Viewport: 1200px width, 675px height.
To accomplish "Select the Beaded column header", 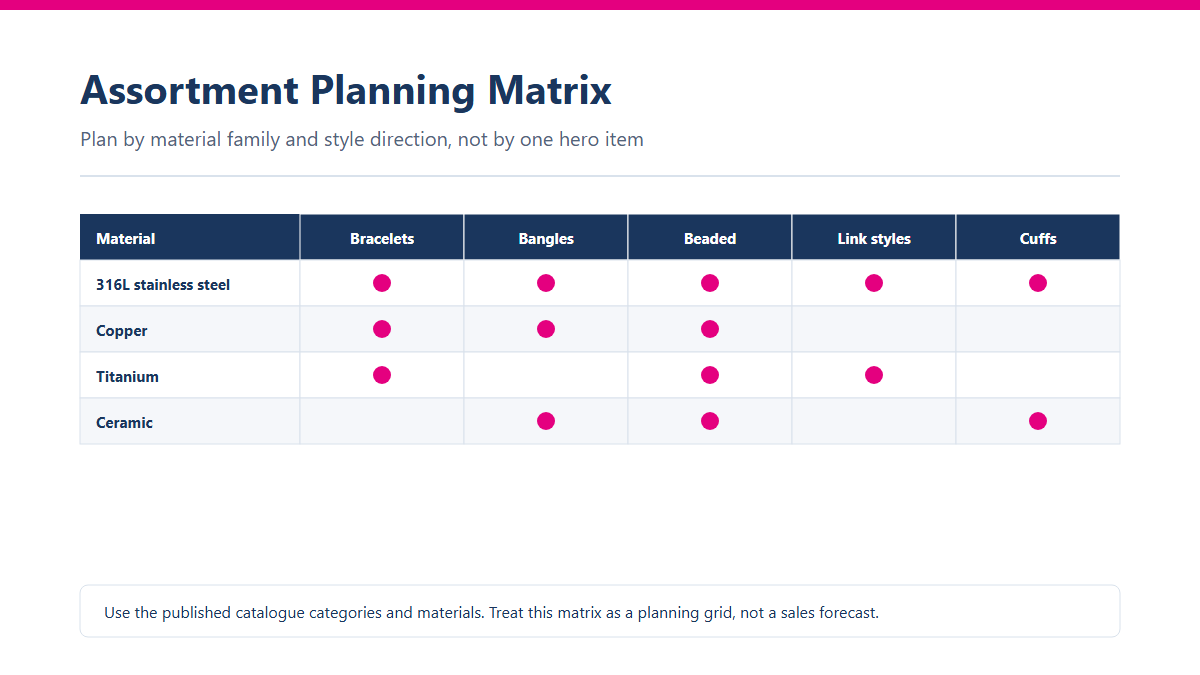I will (x=710, y=237).
